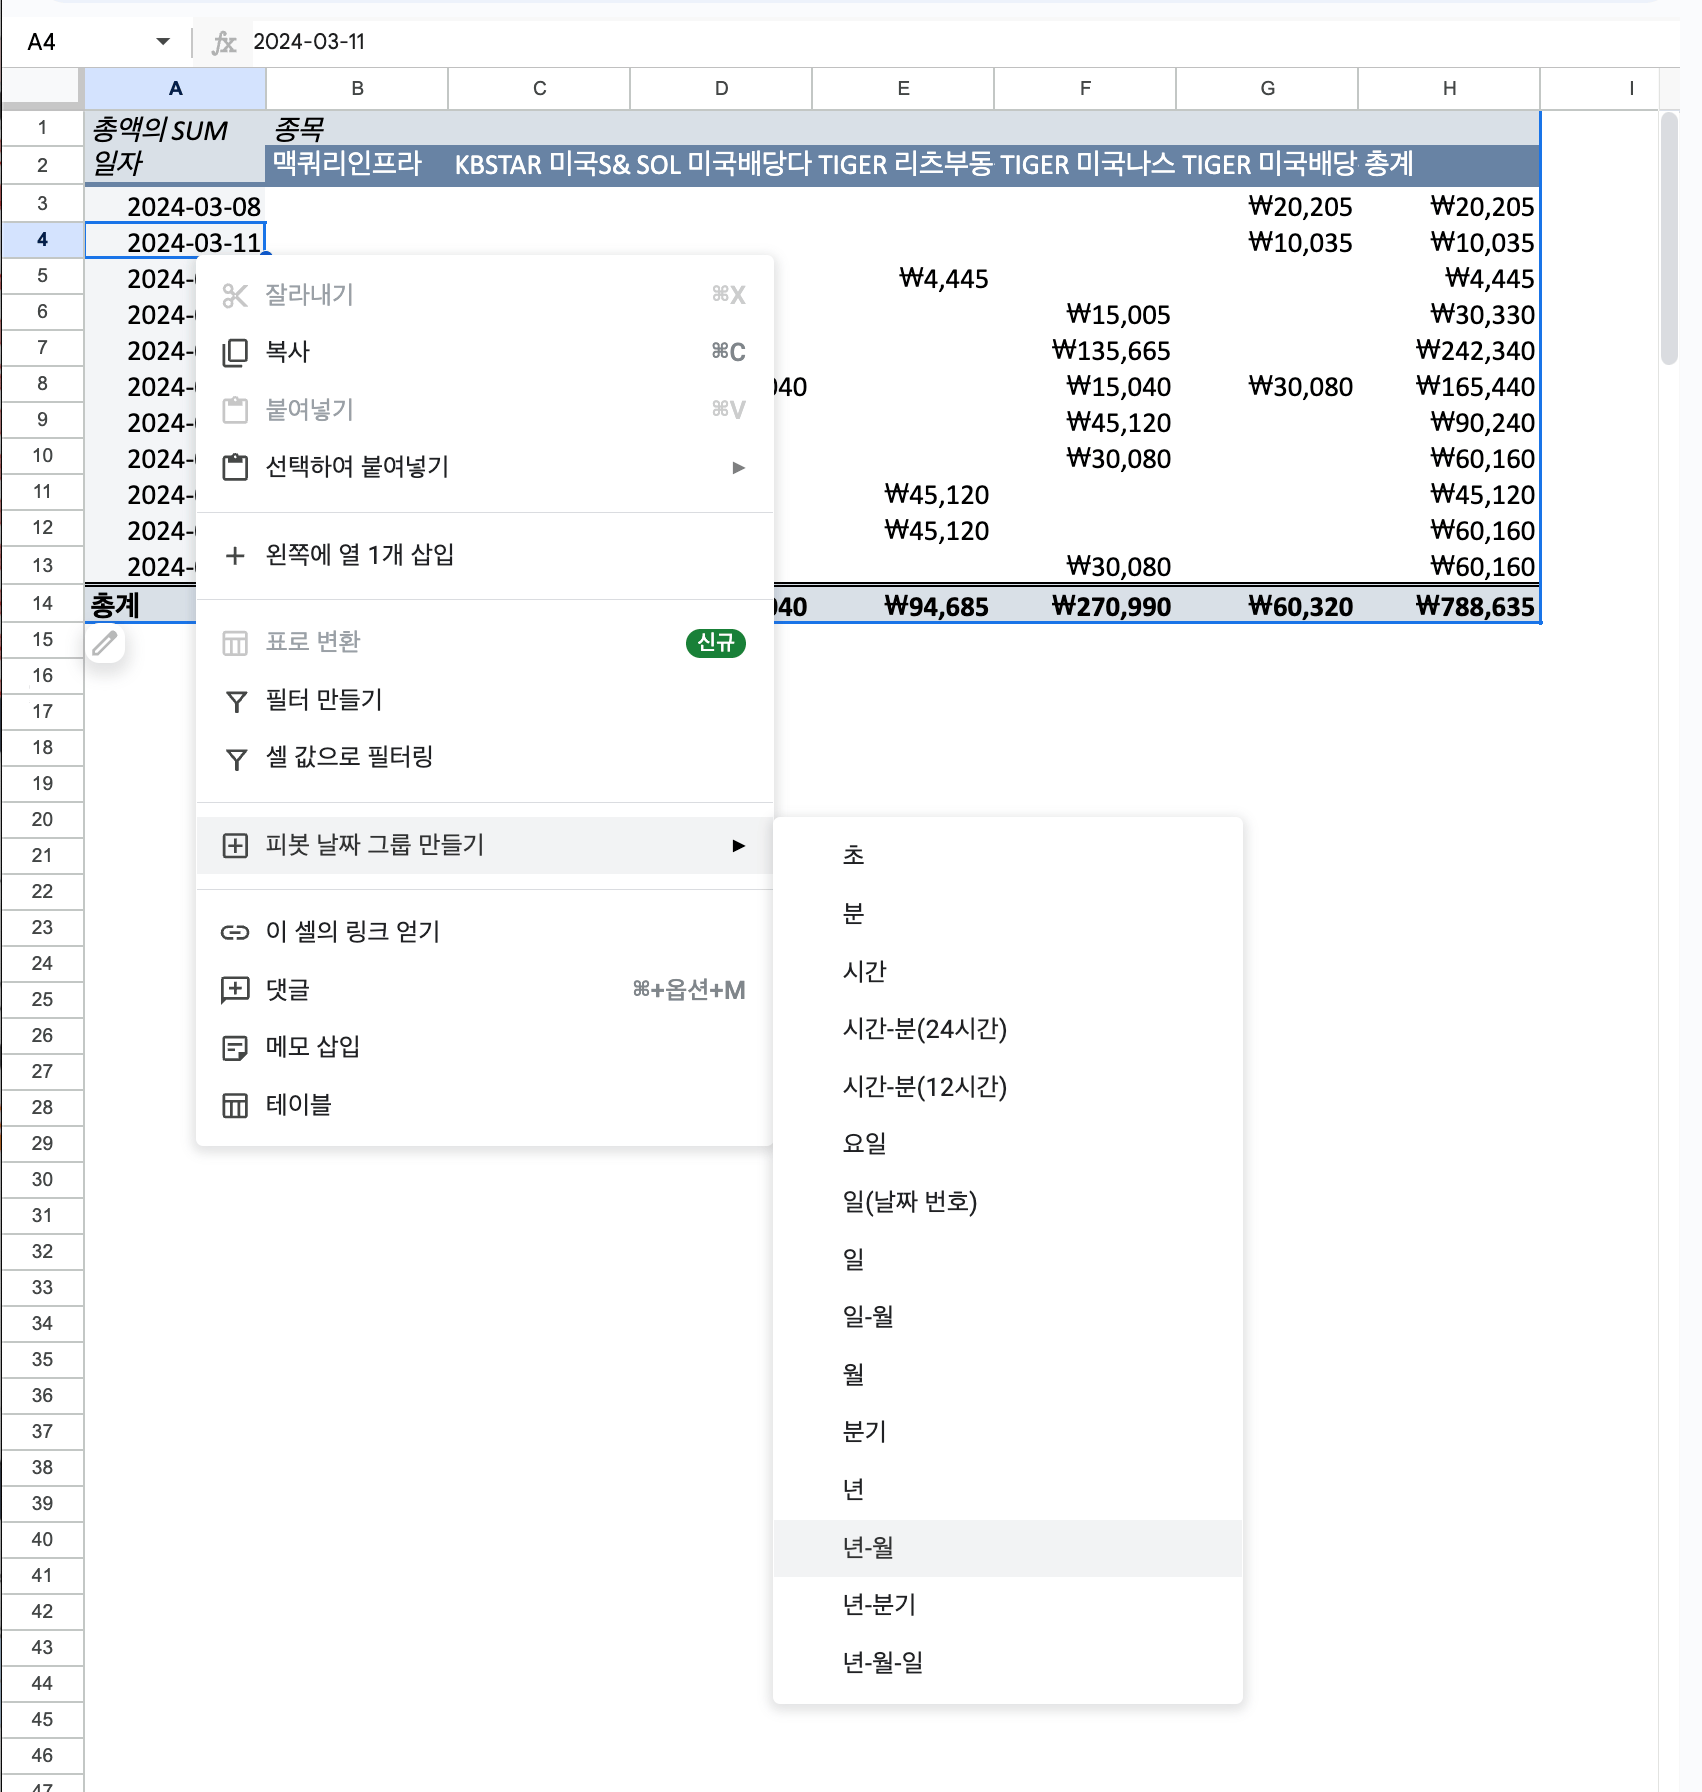Viewport: 1702px width, 1792px height.
Task: Click the link icon beside 이 셀의 링크 얻기
Action: (x=235, y=933)
